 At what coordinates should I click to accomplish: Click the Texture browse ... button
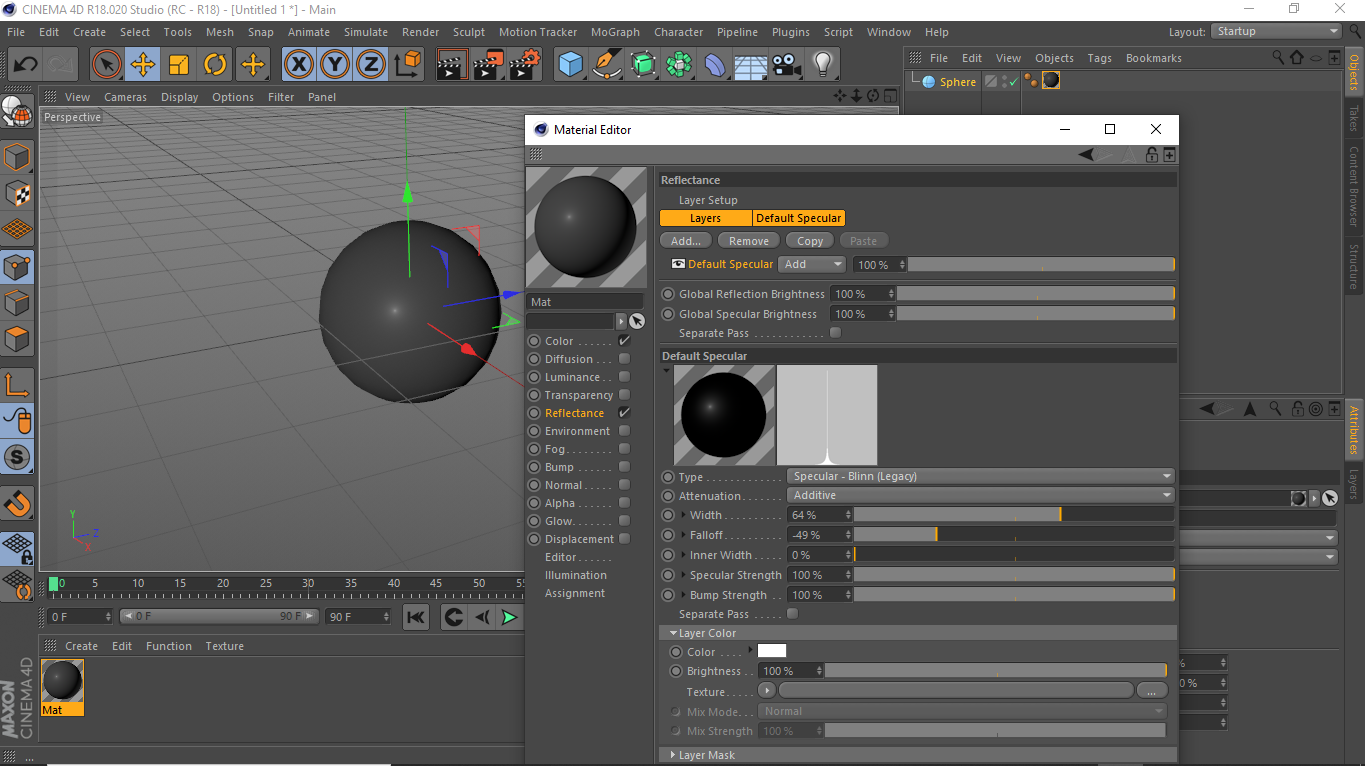tap(1152, 690)
